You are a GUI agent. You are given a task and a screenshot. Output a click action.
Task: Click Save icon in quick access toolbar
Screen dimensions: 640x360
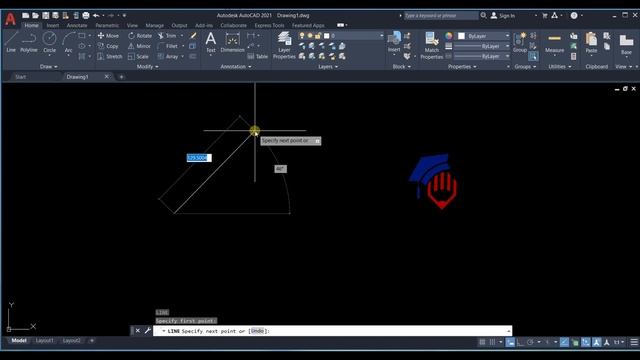coord(45,16)
